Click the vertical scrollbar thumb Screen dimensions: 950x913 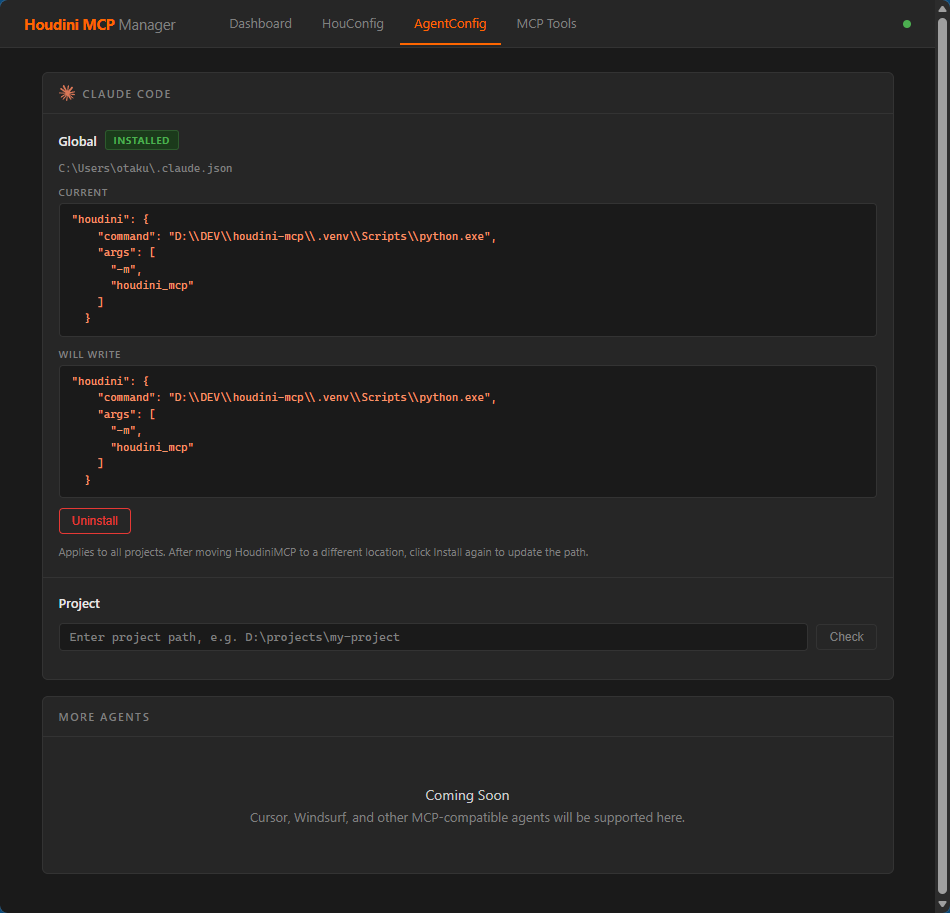942,454
